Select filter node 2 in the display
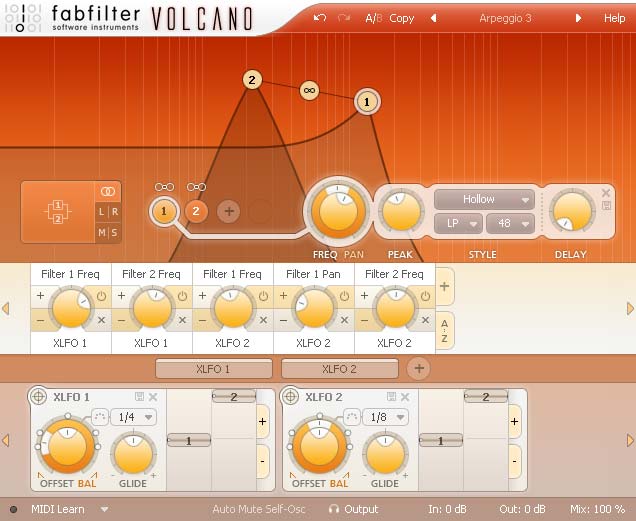This screenshot has width=636, height=521. coord(252,80)
